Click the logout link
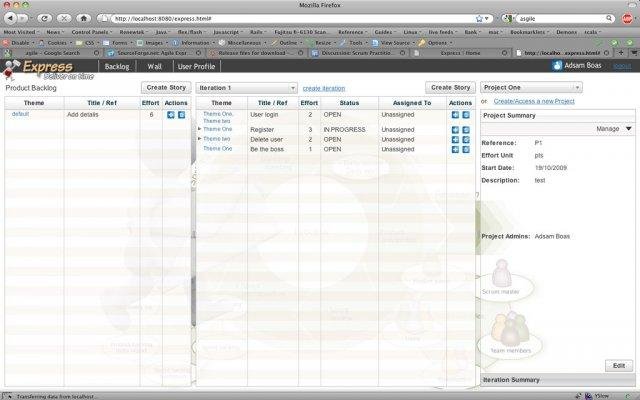 pyautogui.click(x=622, y=66)
